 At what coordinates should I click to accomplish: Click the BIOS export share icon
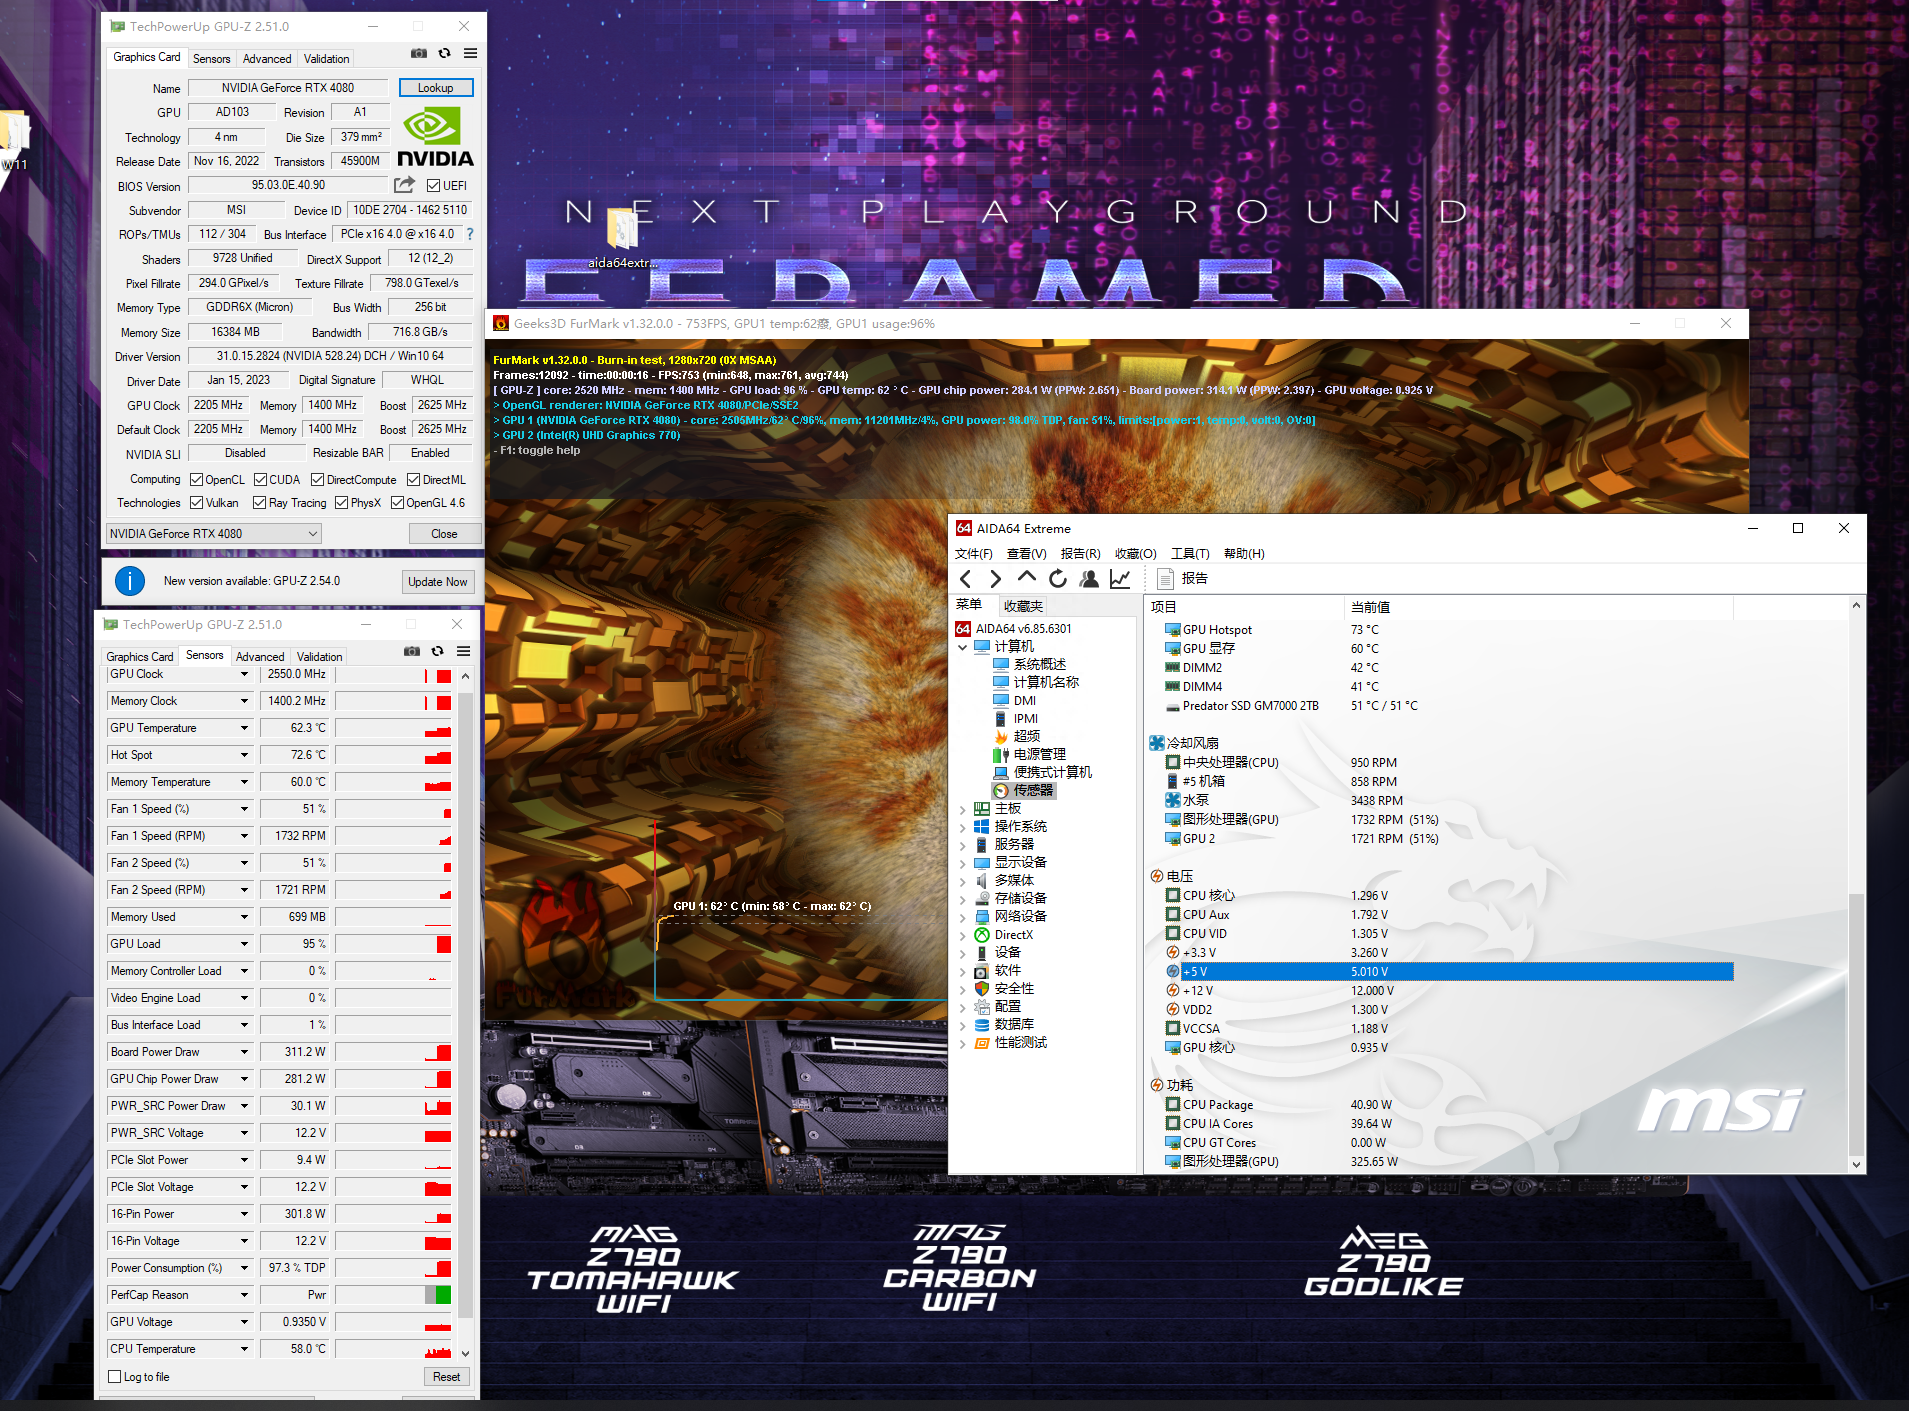[x=404, y=185]
